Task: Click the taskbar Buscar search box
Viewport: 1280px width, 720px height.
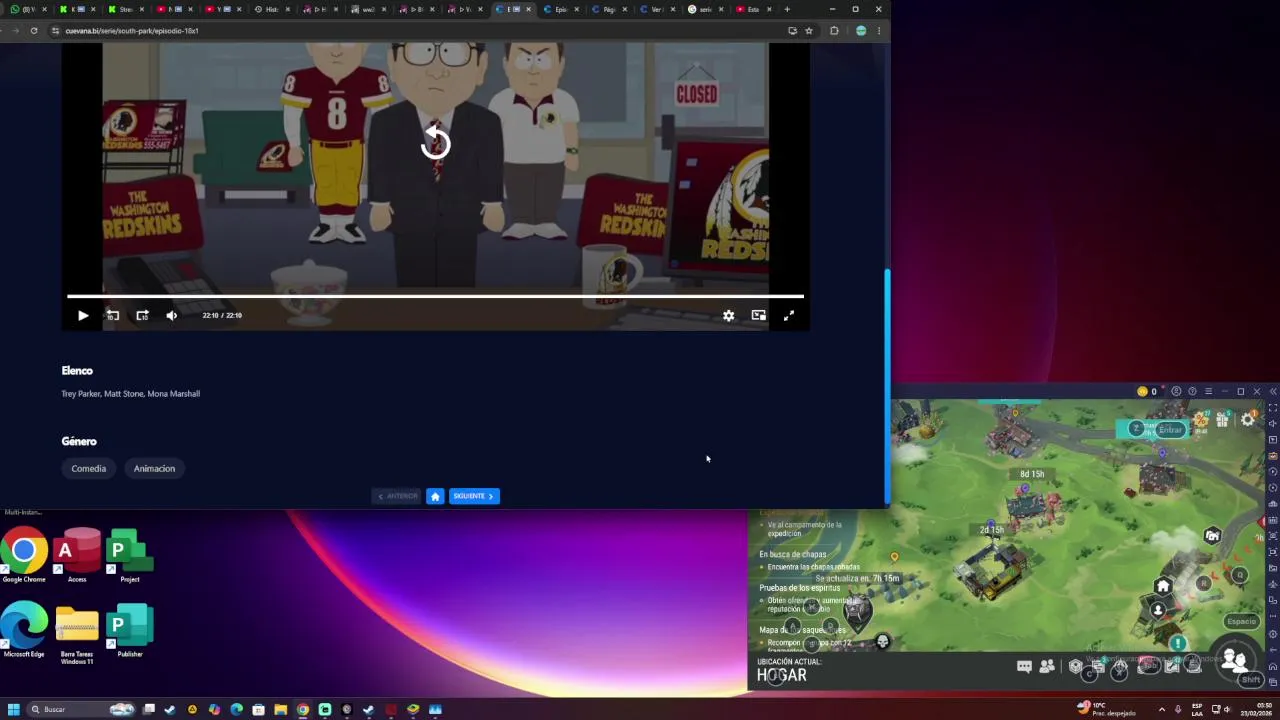Action: tap(81, 709)
